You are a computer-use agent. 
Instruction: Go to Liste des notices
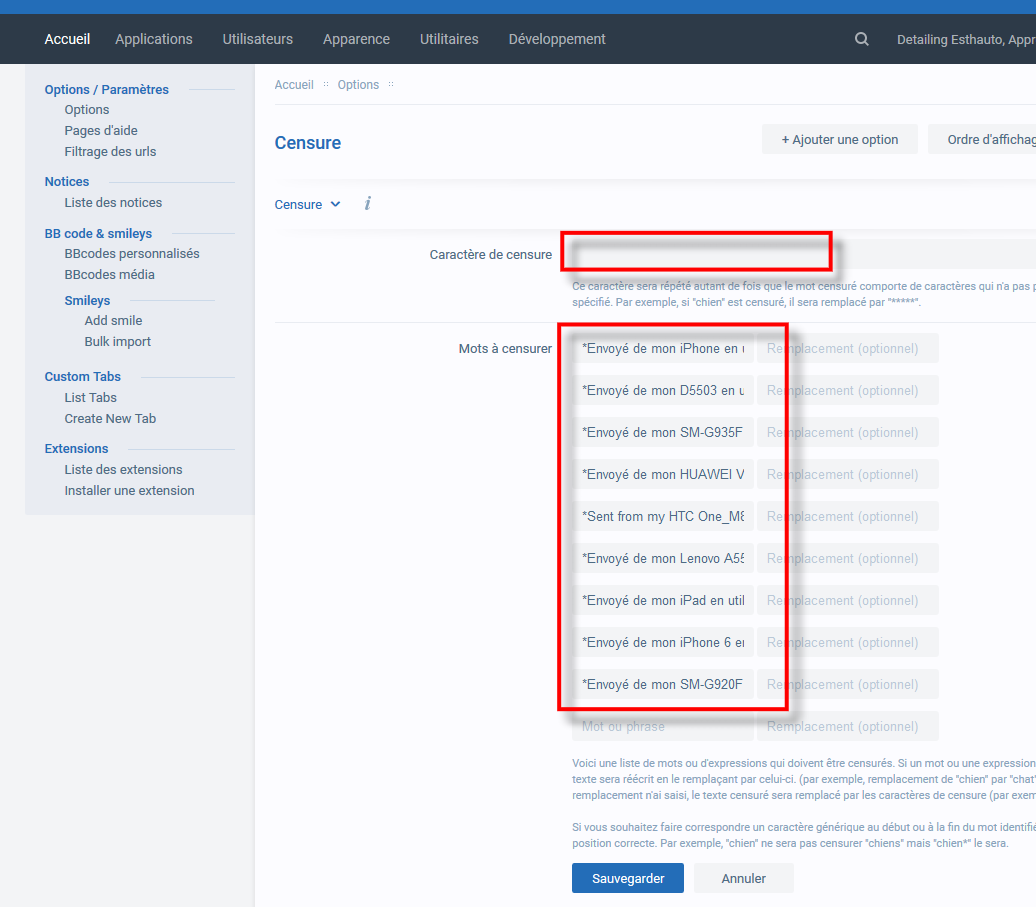pos(113,203)
